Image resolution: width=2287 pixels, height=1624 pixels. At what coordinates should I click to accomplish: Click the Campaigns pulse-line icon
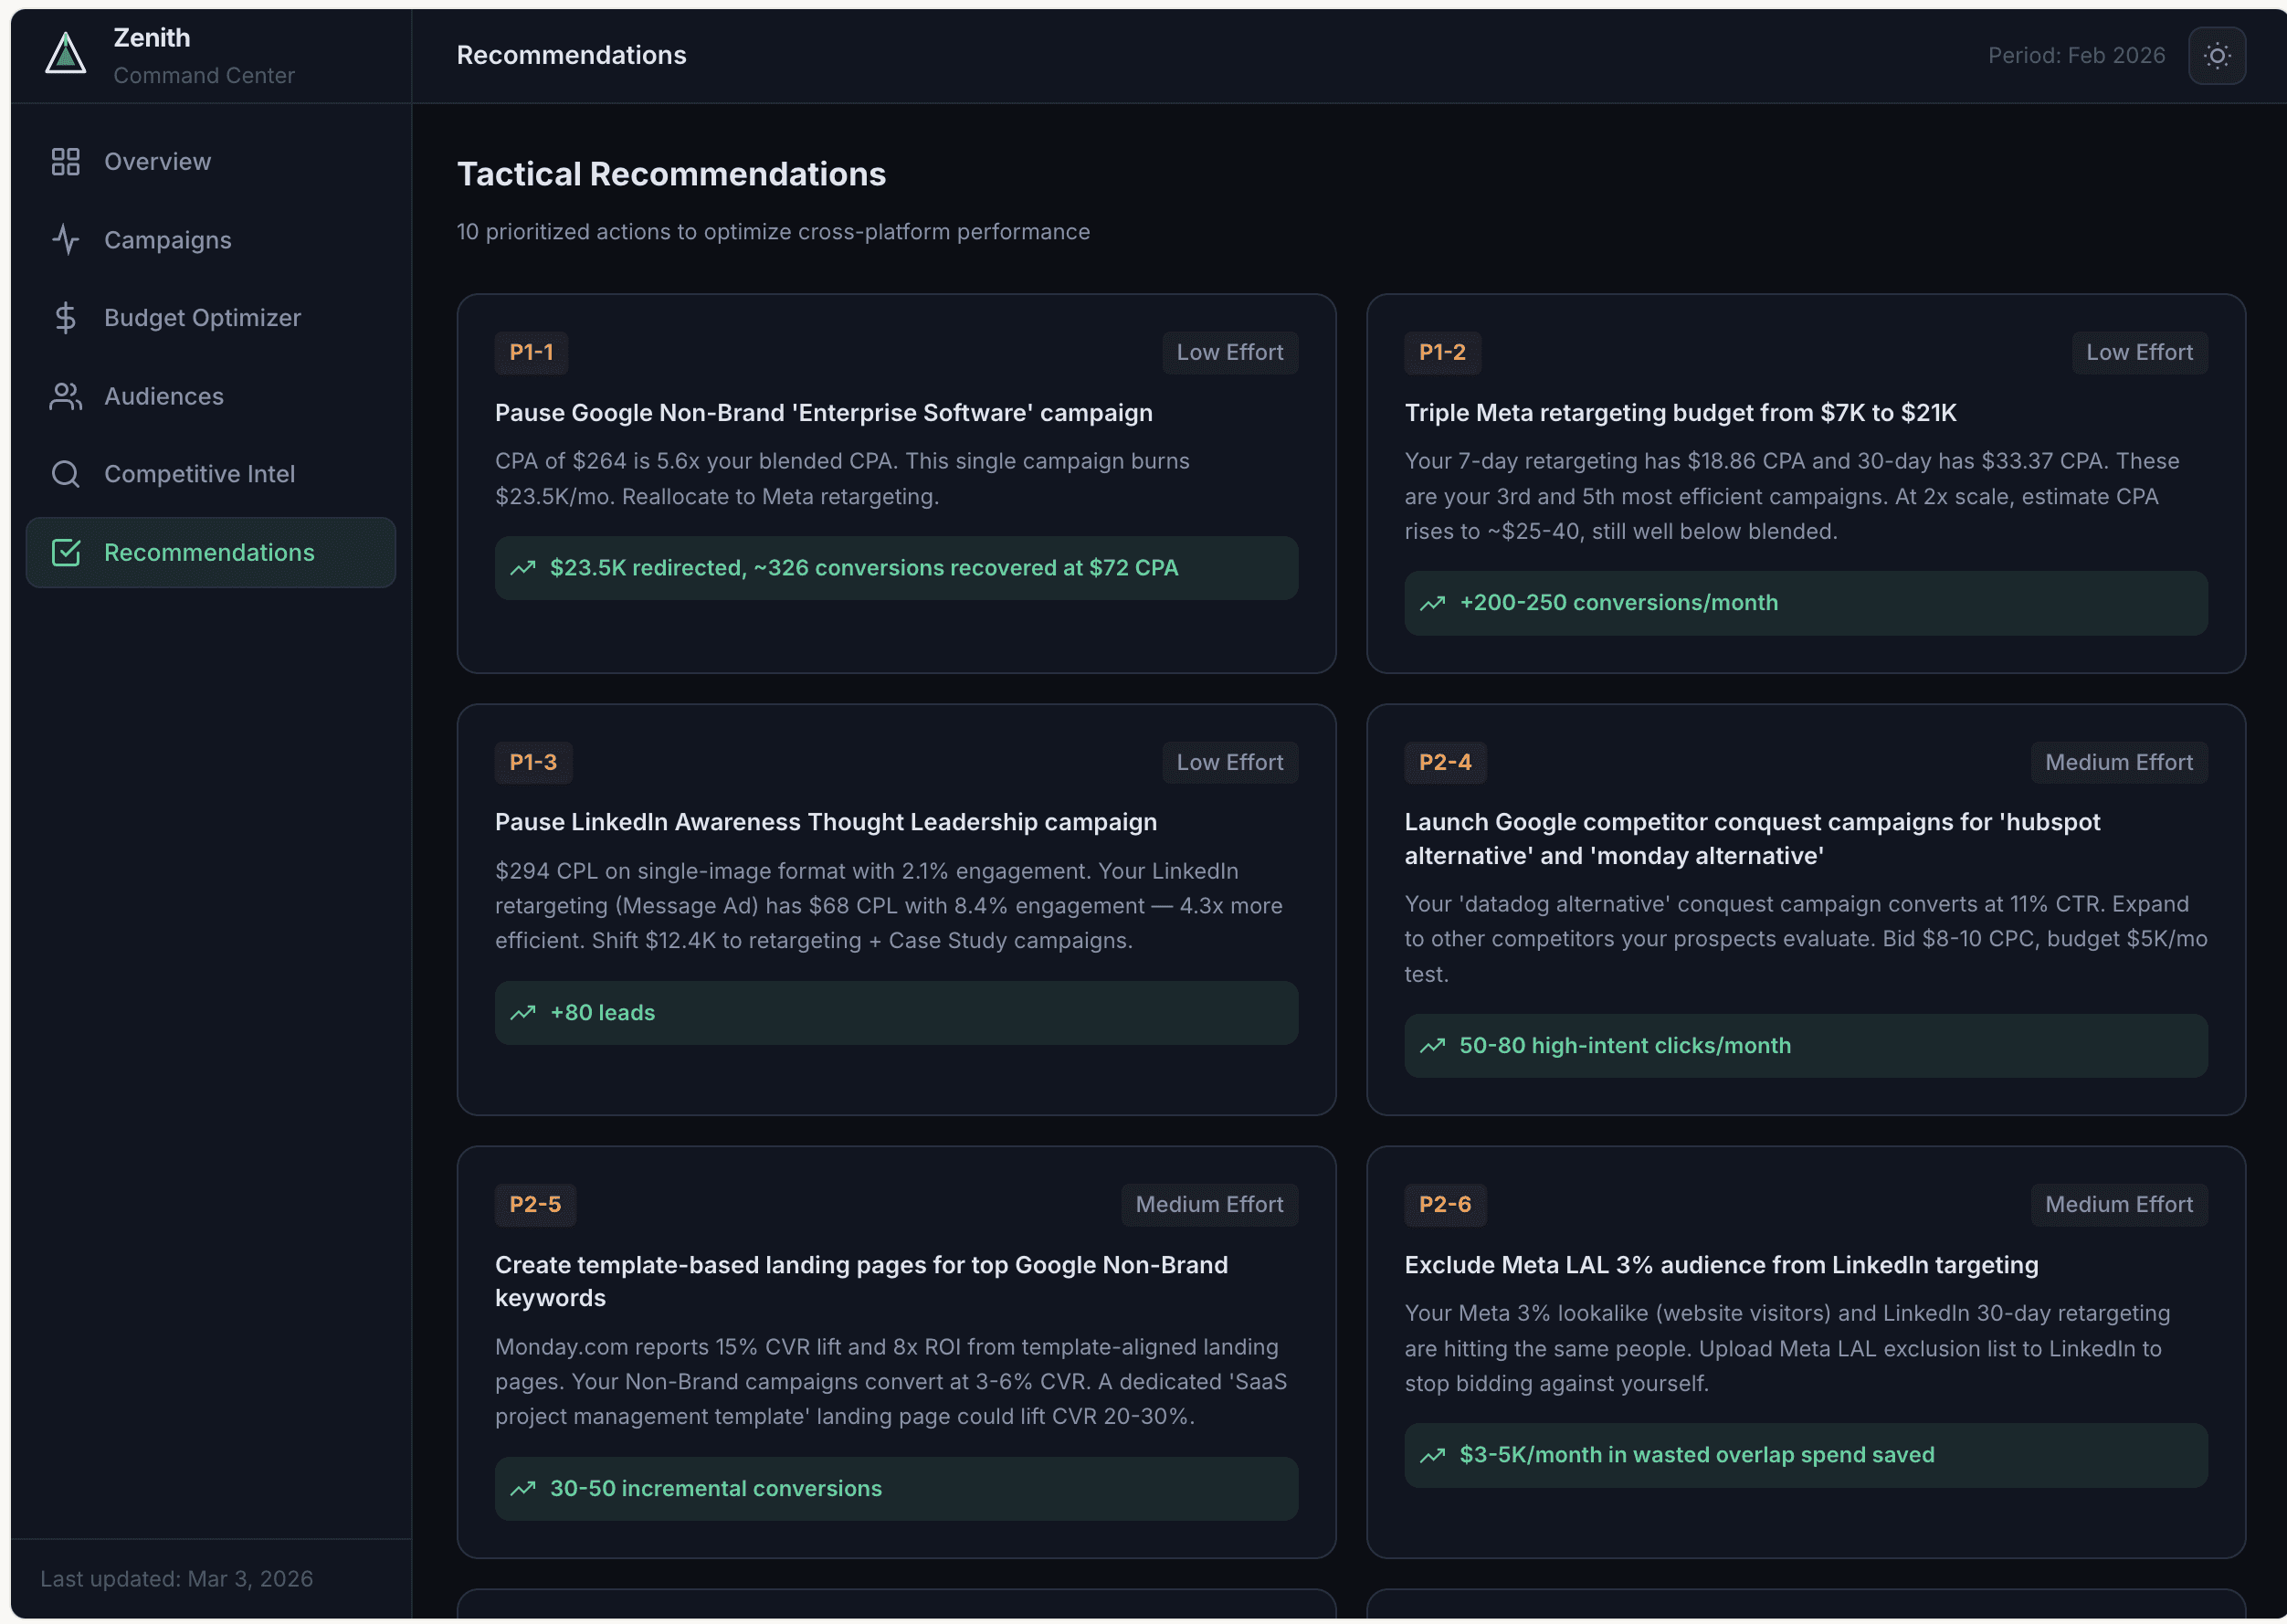point(66,240)
